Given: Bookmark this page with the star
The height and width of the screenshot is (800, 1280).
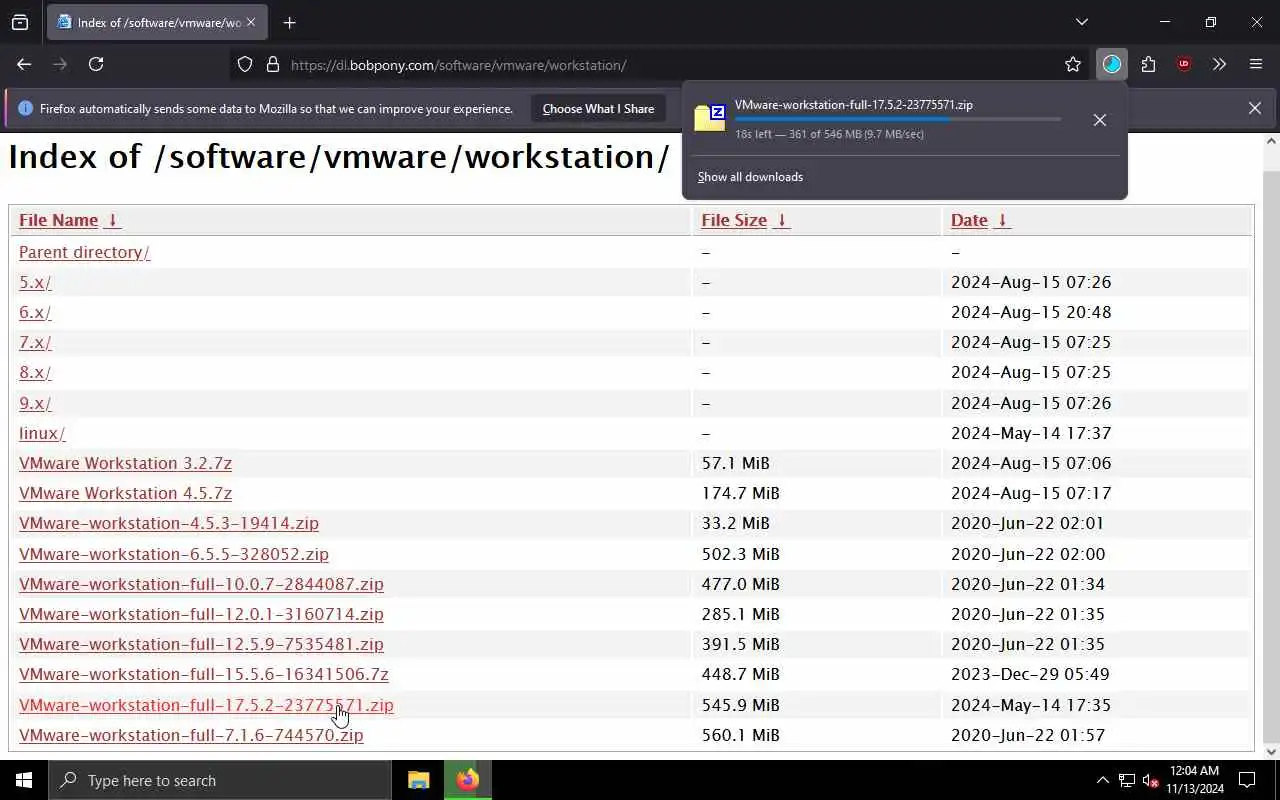Looking at the screenshot, I should tap(1073, 65).
